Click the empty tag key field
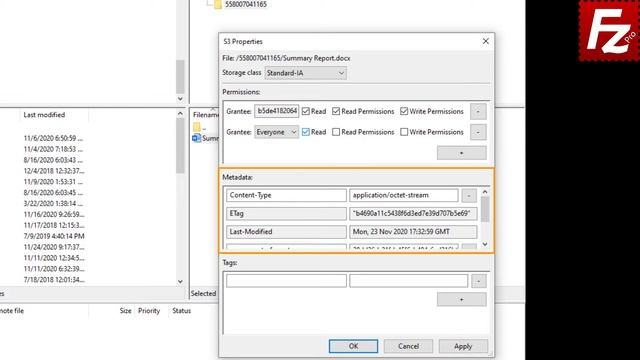 pos(286,281)
